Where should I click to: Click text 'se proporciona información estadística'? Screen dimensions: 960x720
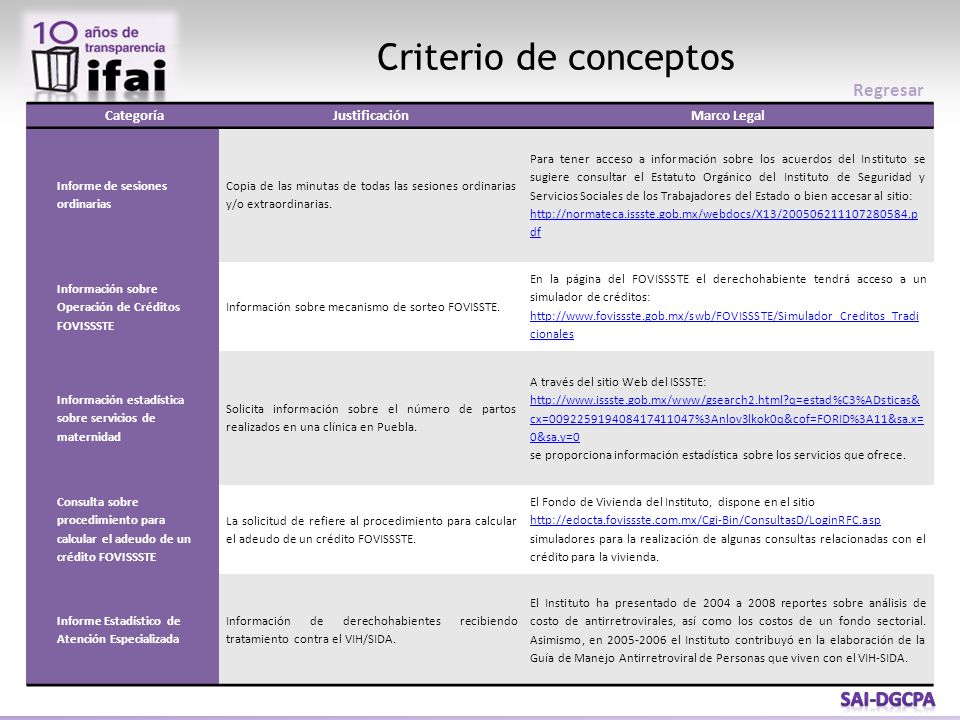(718, 455)
